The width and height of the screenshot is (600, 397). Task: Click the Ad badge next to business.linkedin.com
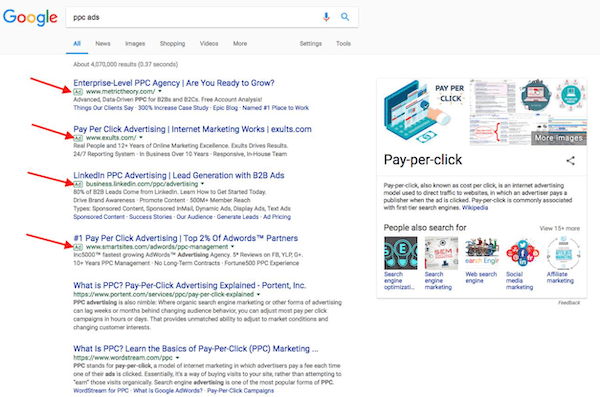(78, 184)
